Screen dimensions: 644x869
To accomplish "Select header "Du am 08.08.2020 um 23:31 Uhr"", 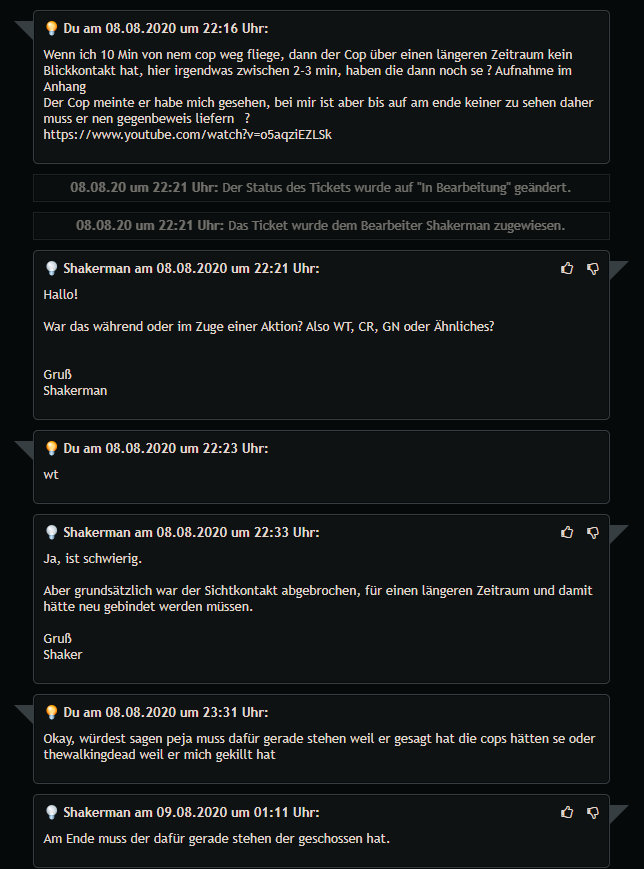I will point(166,712).
